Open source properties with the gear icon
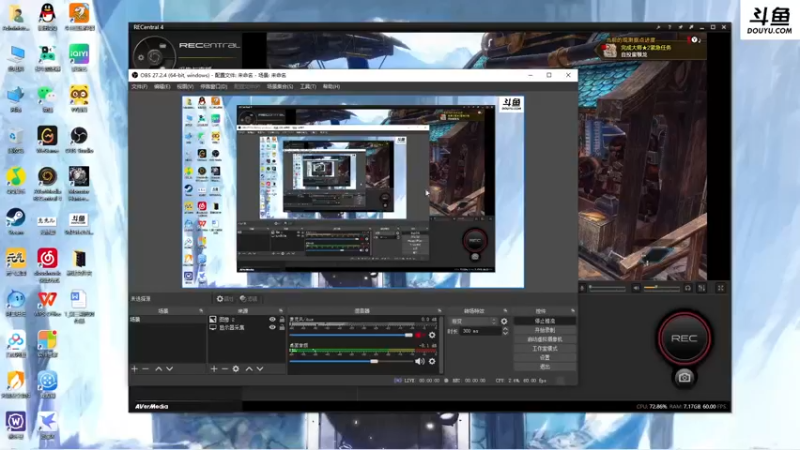The image size is (800, 450). pyautogui.click(x=236, y=368)
